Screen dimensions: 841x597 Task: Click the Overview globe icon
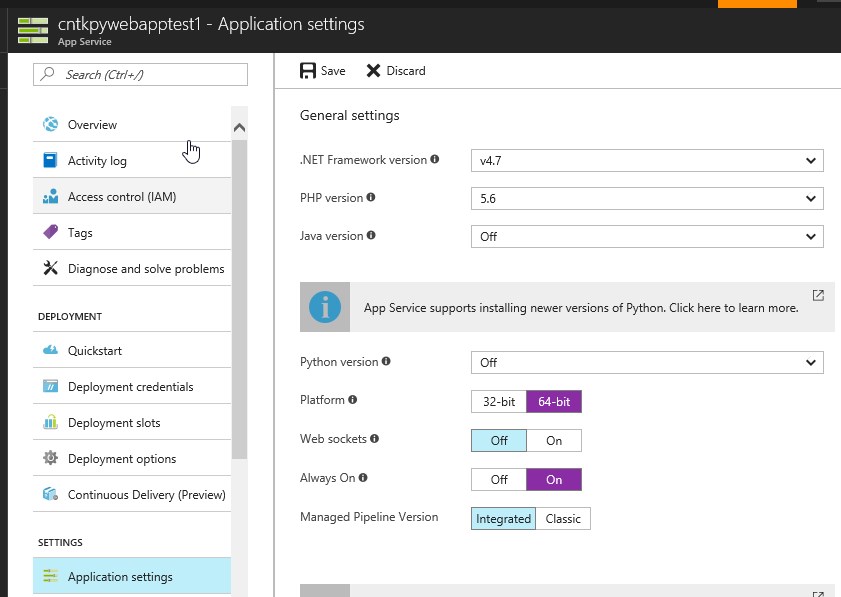50,124
